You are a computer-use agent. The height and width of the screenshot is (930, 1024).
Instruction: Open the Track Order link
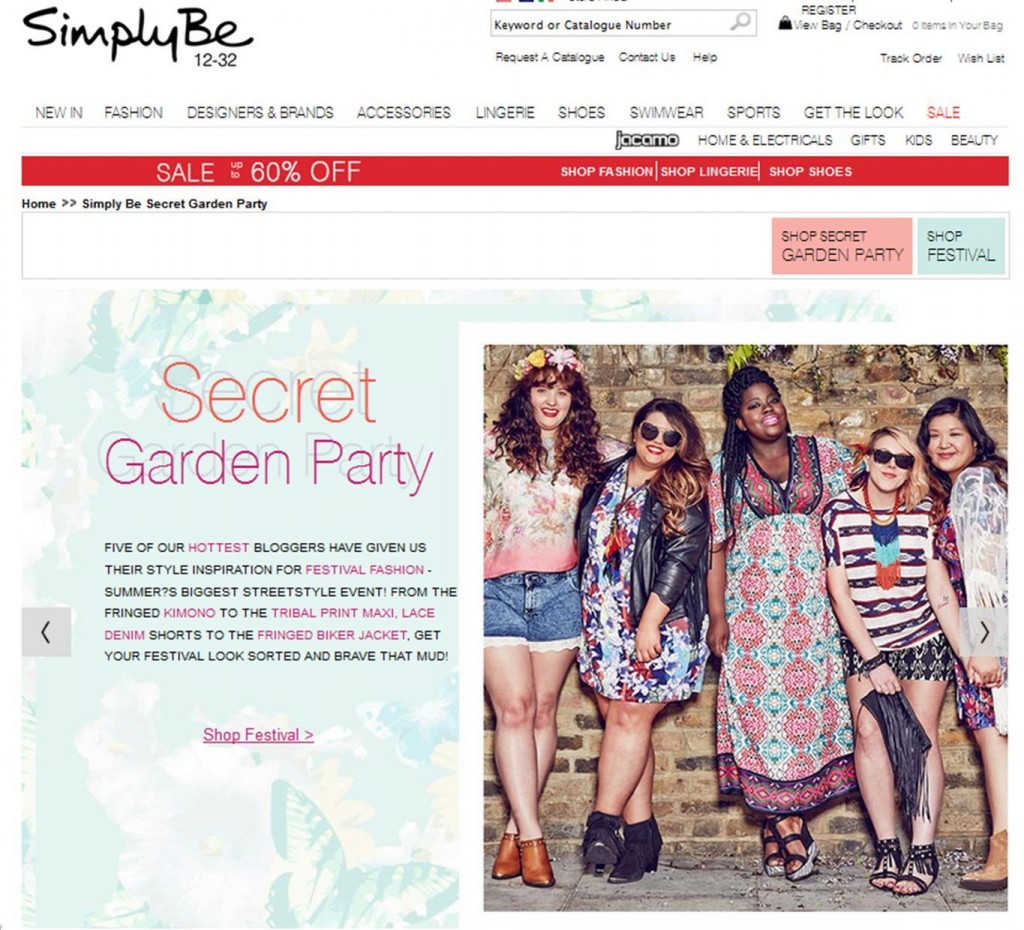click(x=910, y=58)
